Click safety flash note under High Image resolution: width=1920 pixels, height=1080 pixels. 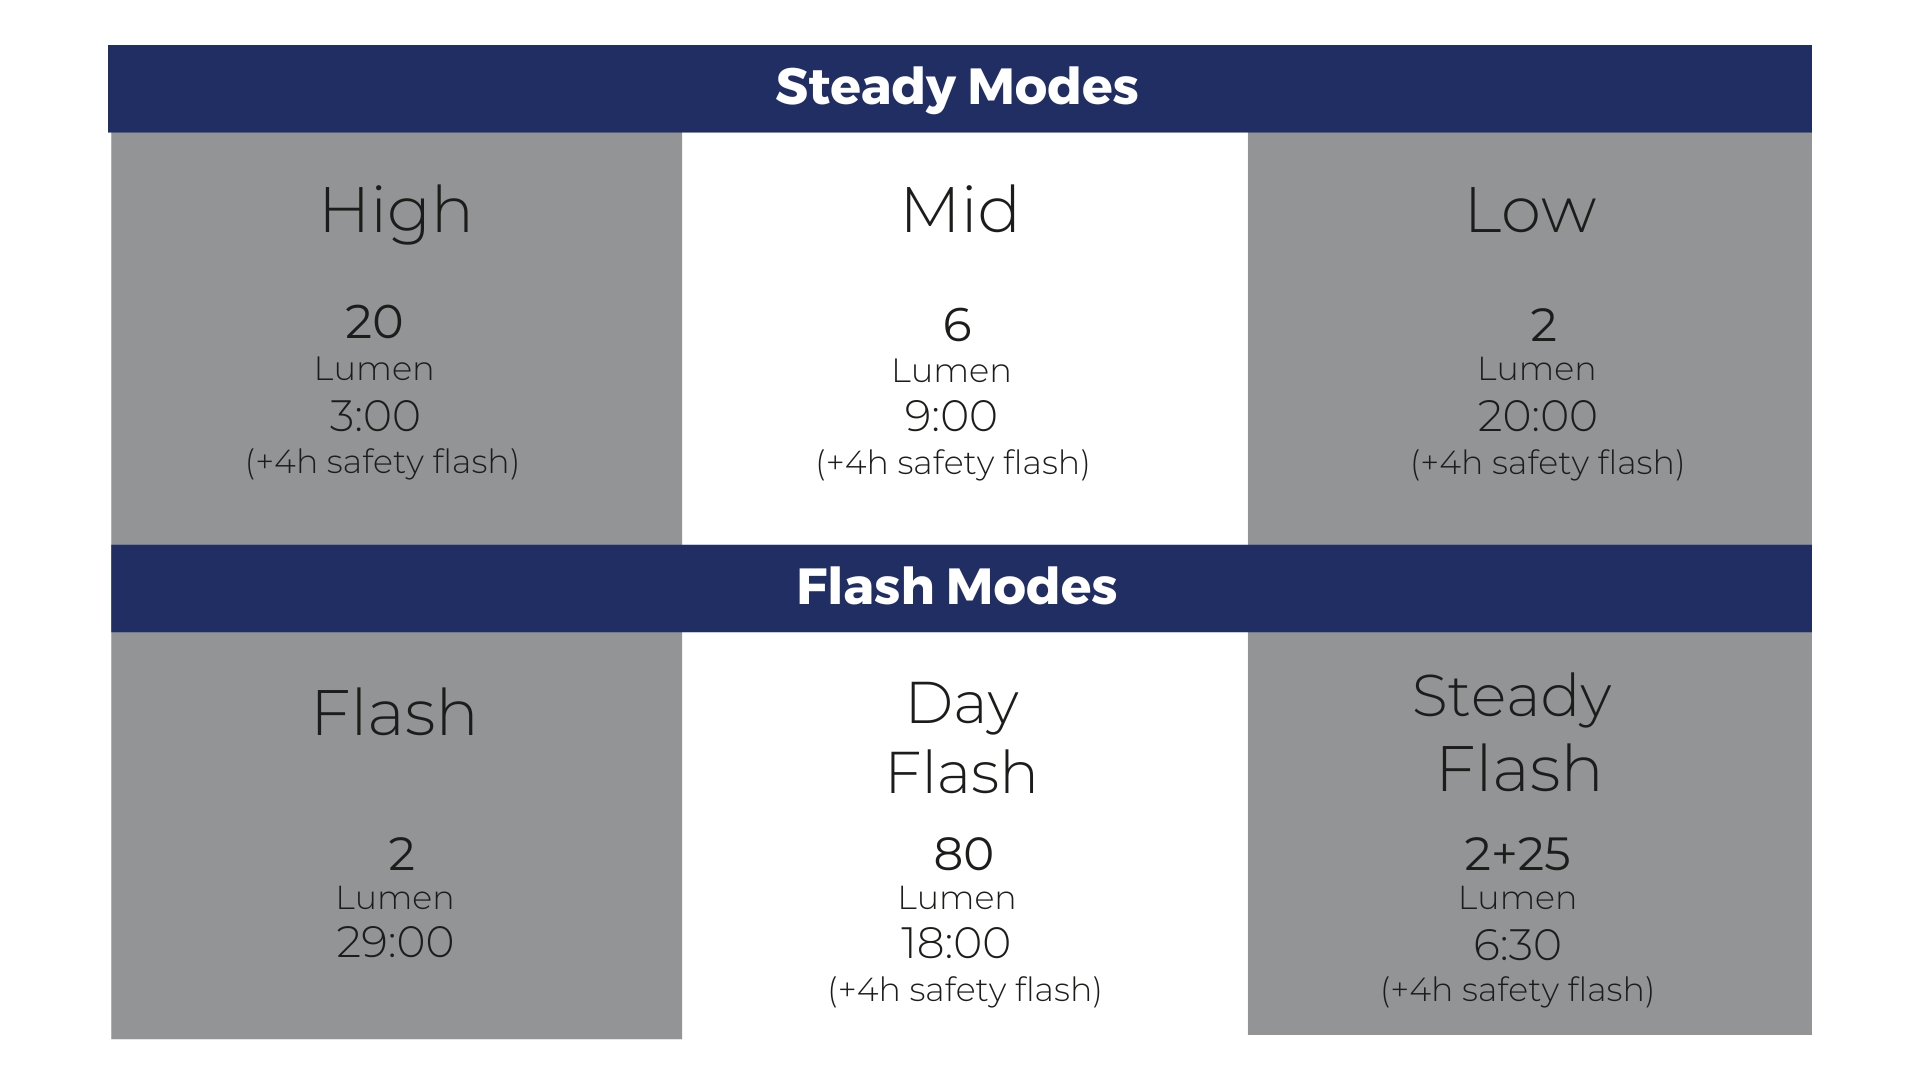coord(382,462)
